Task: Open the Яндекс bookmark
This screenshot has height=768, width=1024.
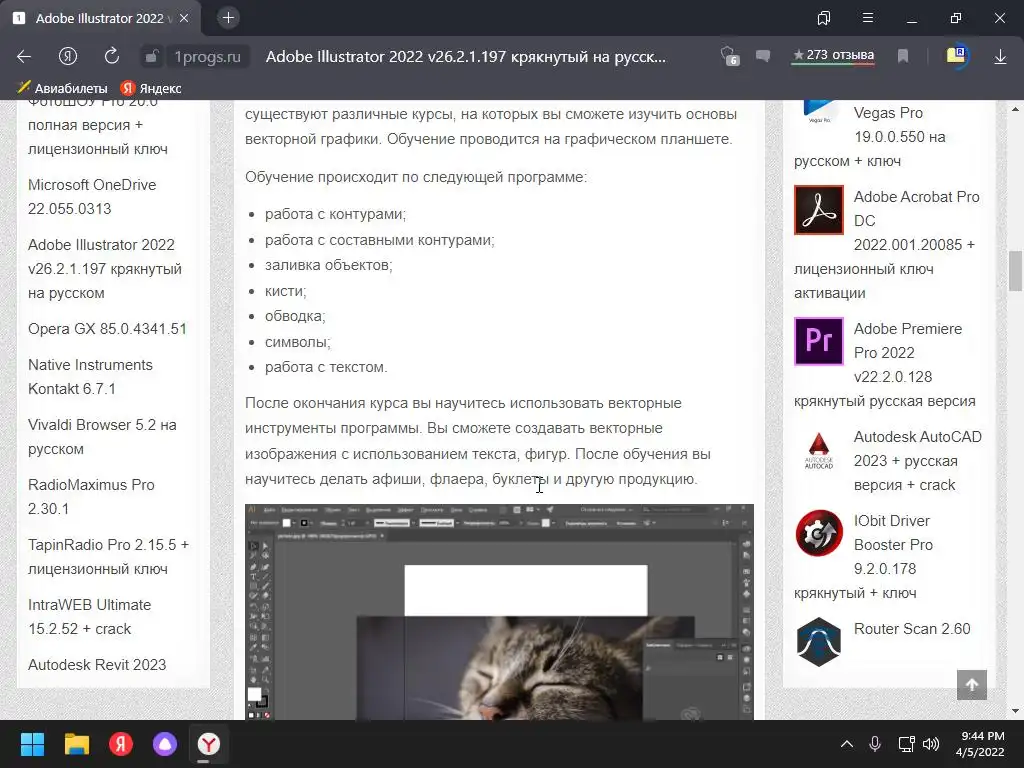Action: click(151, 88)
